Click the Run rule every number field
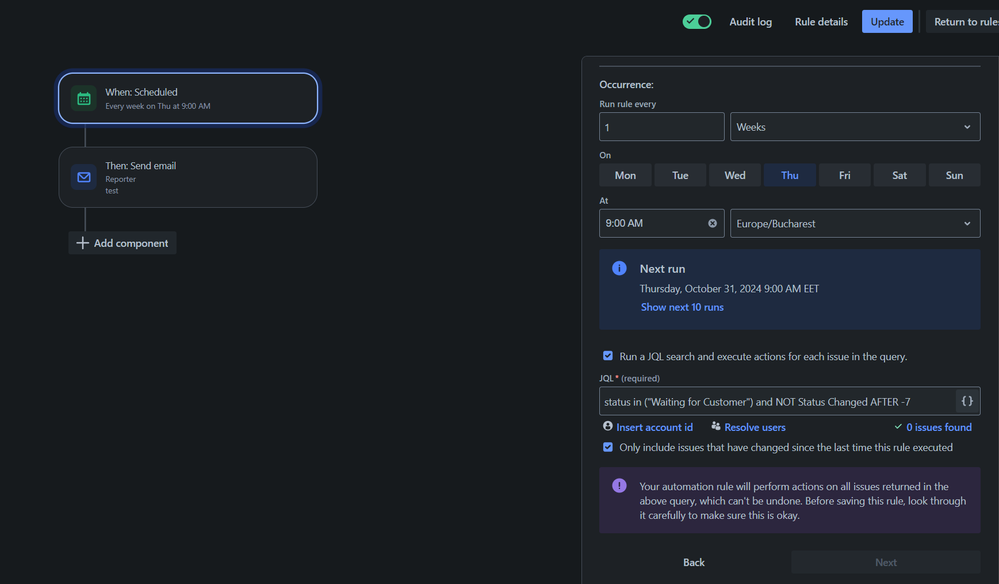Screen dimensions: 999x584 [x=661, y=127]
